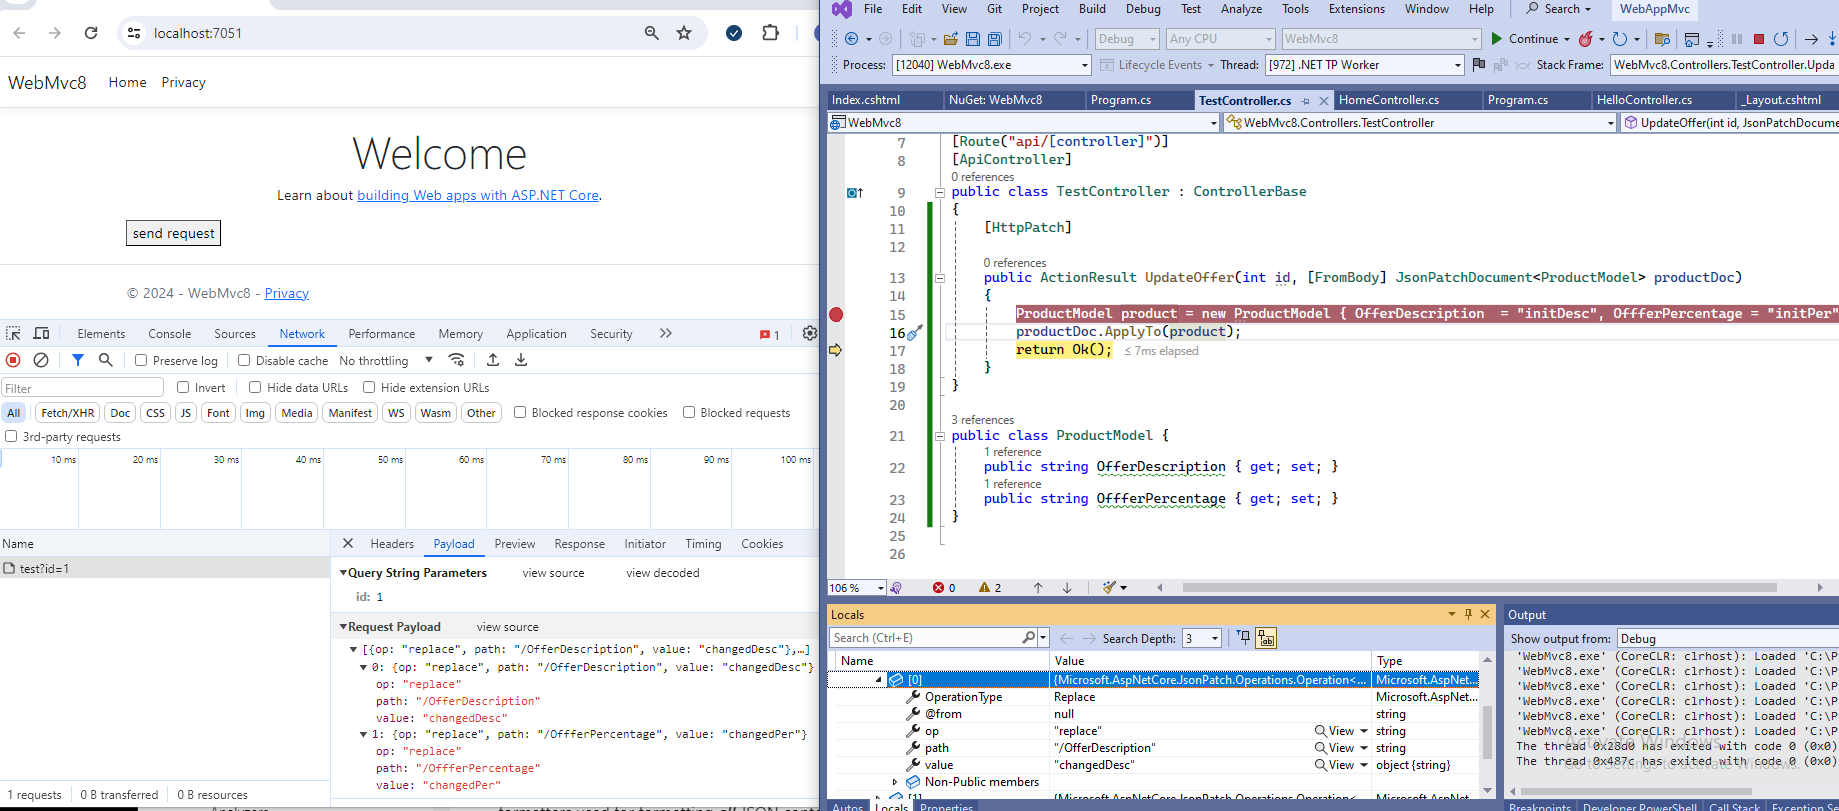
Task: Select the DevTools inspect element icon
Action: 14,333
